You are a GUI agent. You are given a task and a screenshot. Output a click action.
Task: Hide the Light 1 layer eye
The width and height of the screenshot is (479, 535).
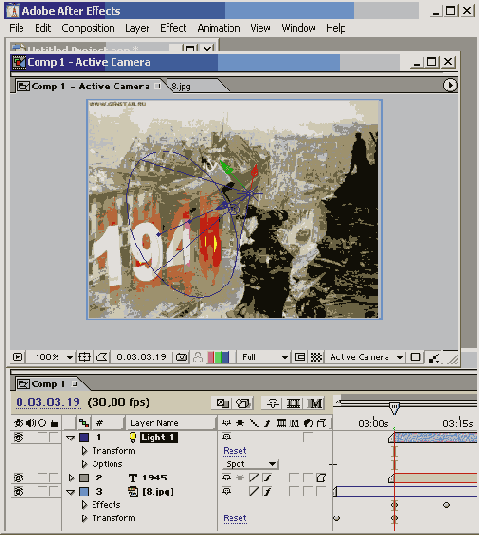[19, 437]
